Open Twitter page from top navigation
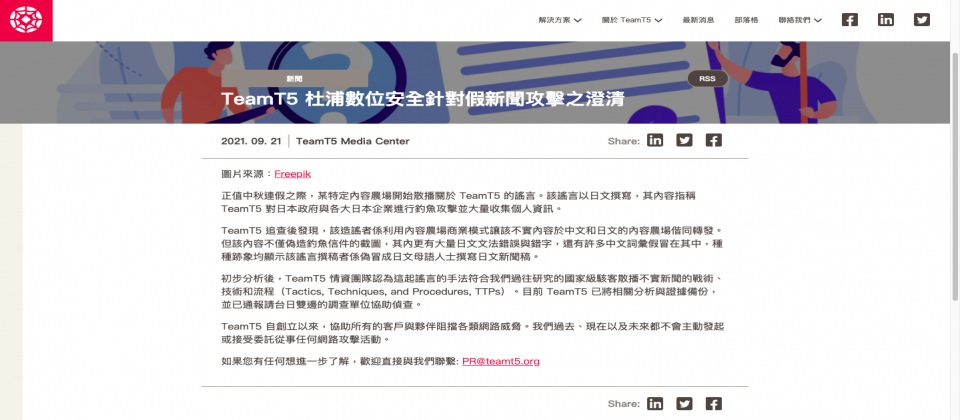960x420 pixels. [921, 20]
